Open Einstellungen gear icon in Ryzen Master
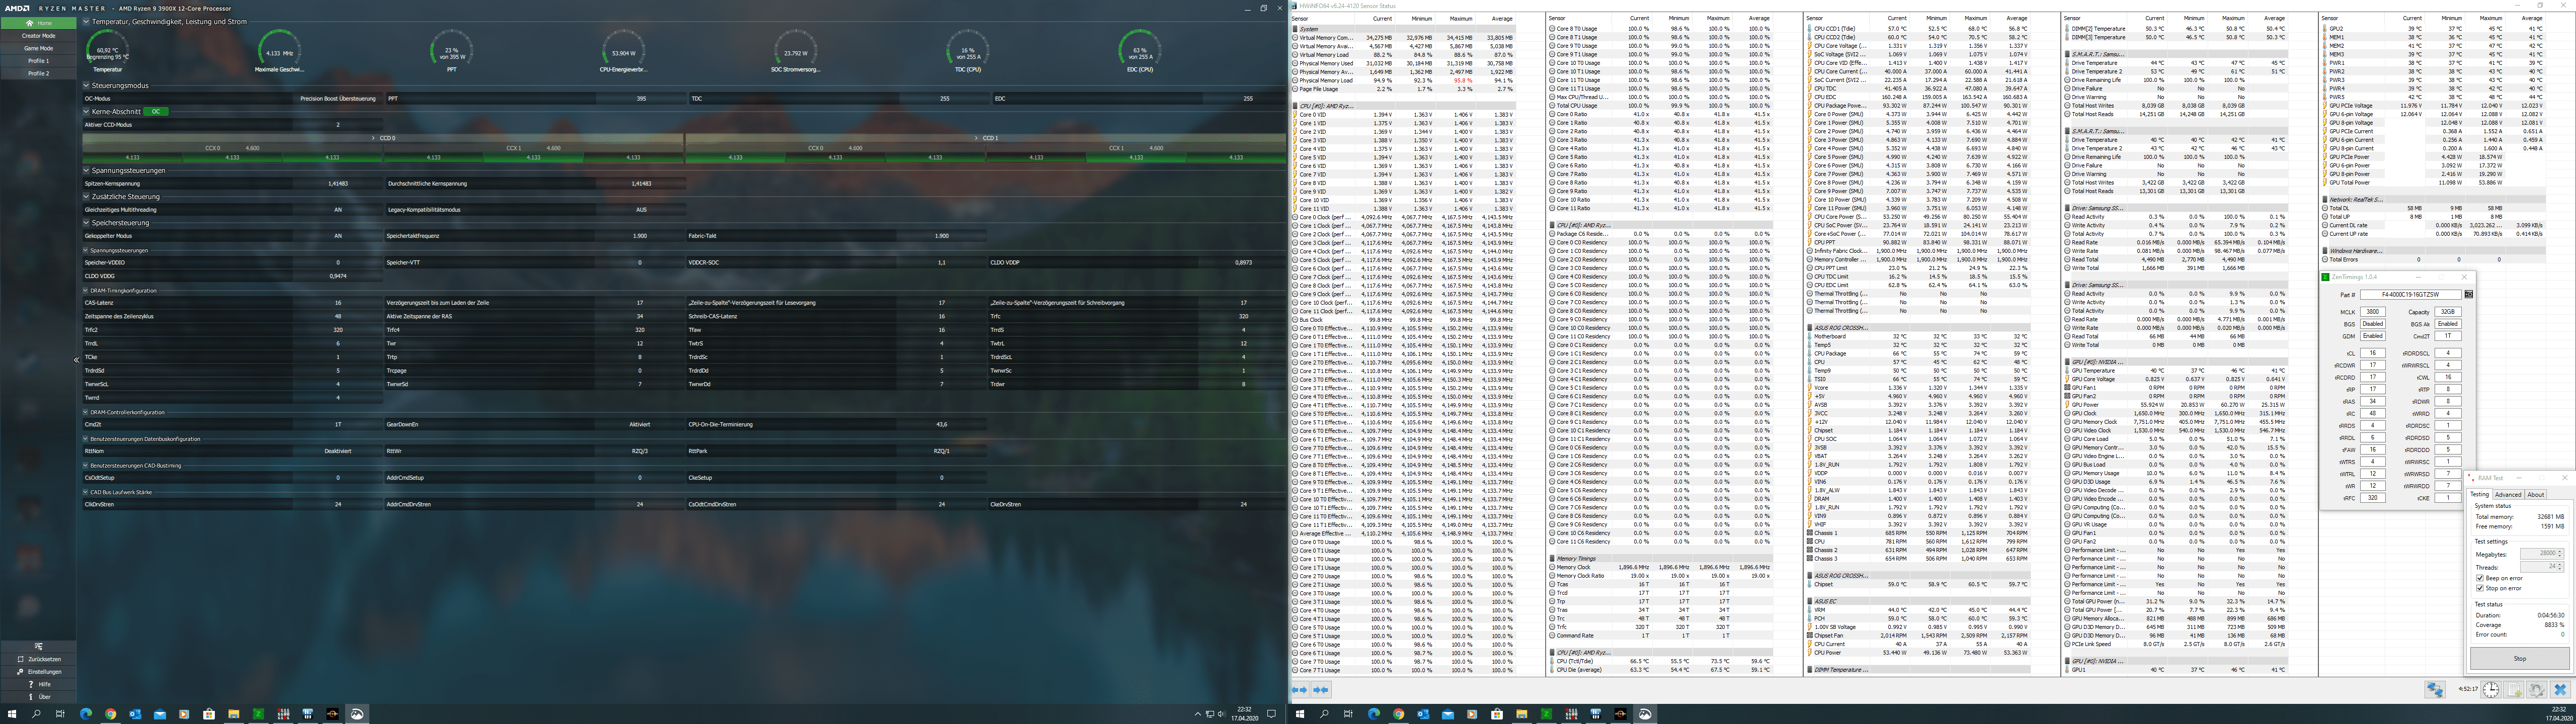Screen dimensions: 2576x724 20,672
